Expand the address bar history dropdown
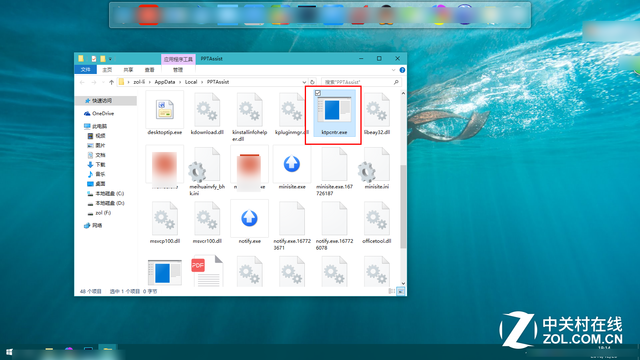 point(304,82)
